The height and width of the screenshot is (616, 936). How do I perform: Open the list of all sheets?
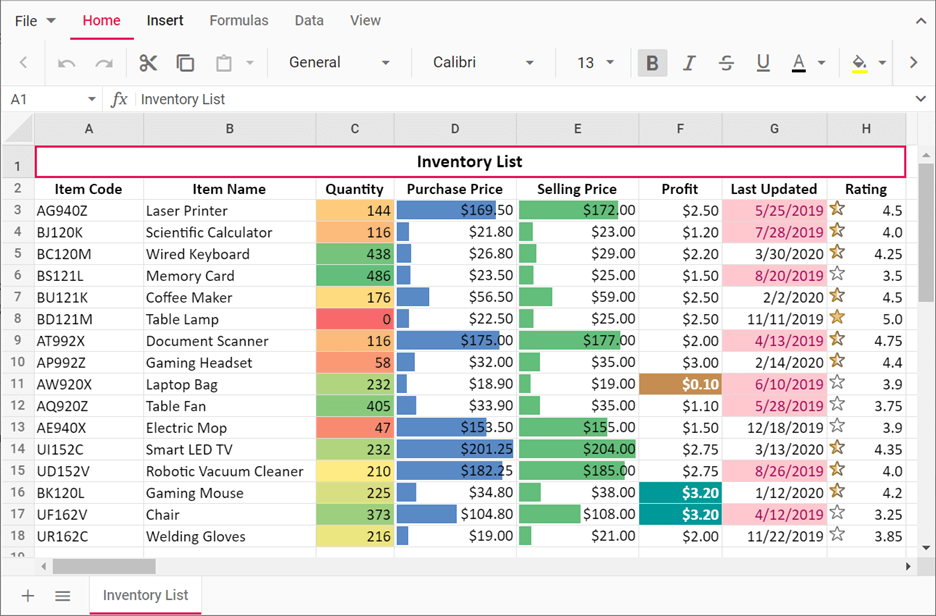[63, 595]
